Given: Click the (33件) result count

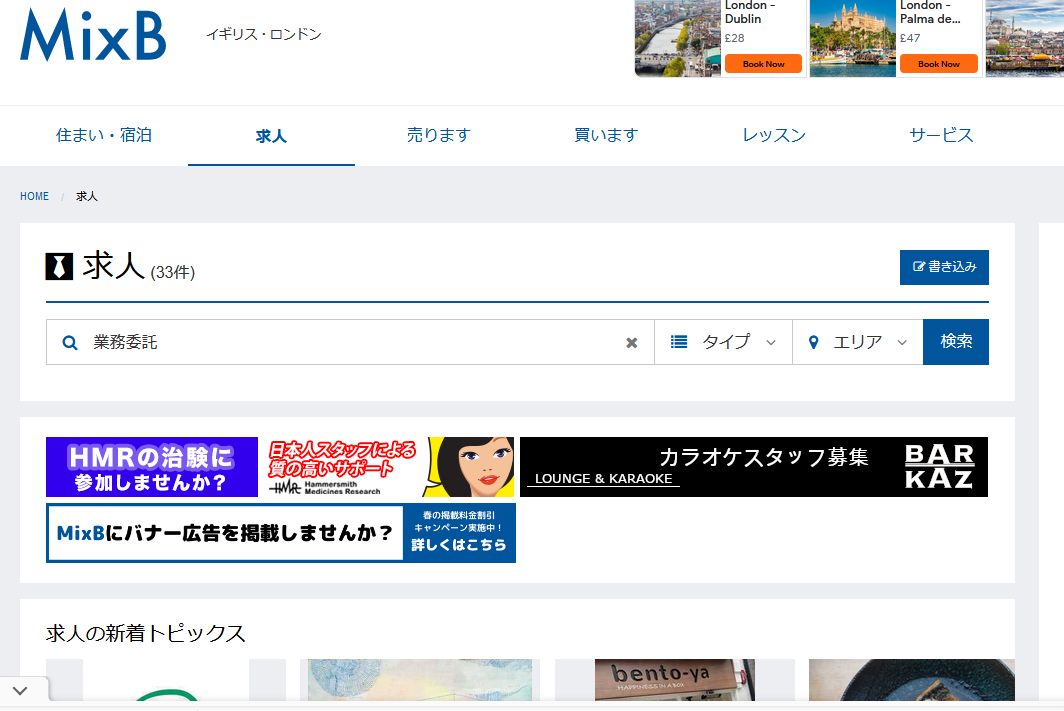Looking at the screenshot, I should [x=172, y=272].
